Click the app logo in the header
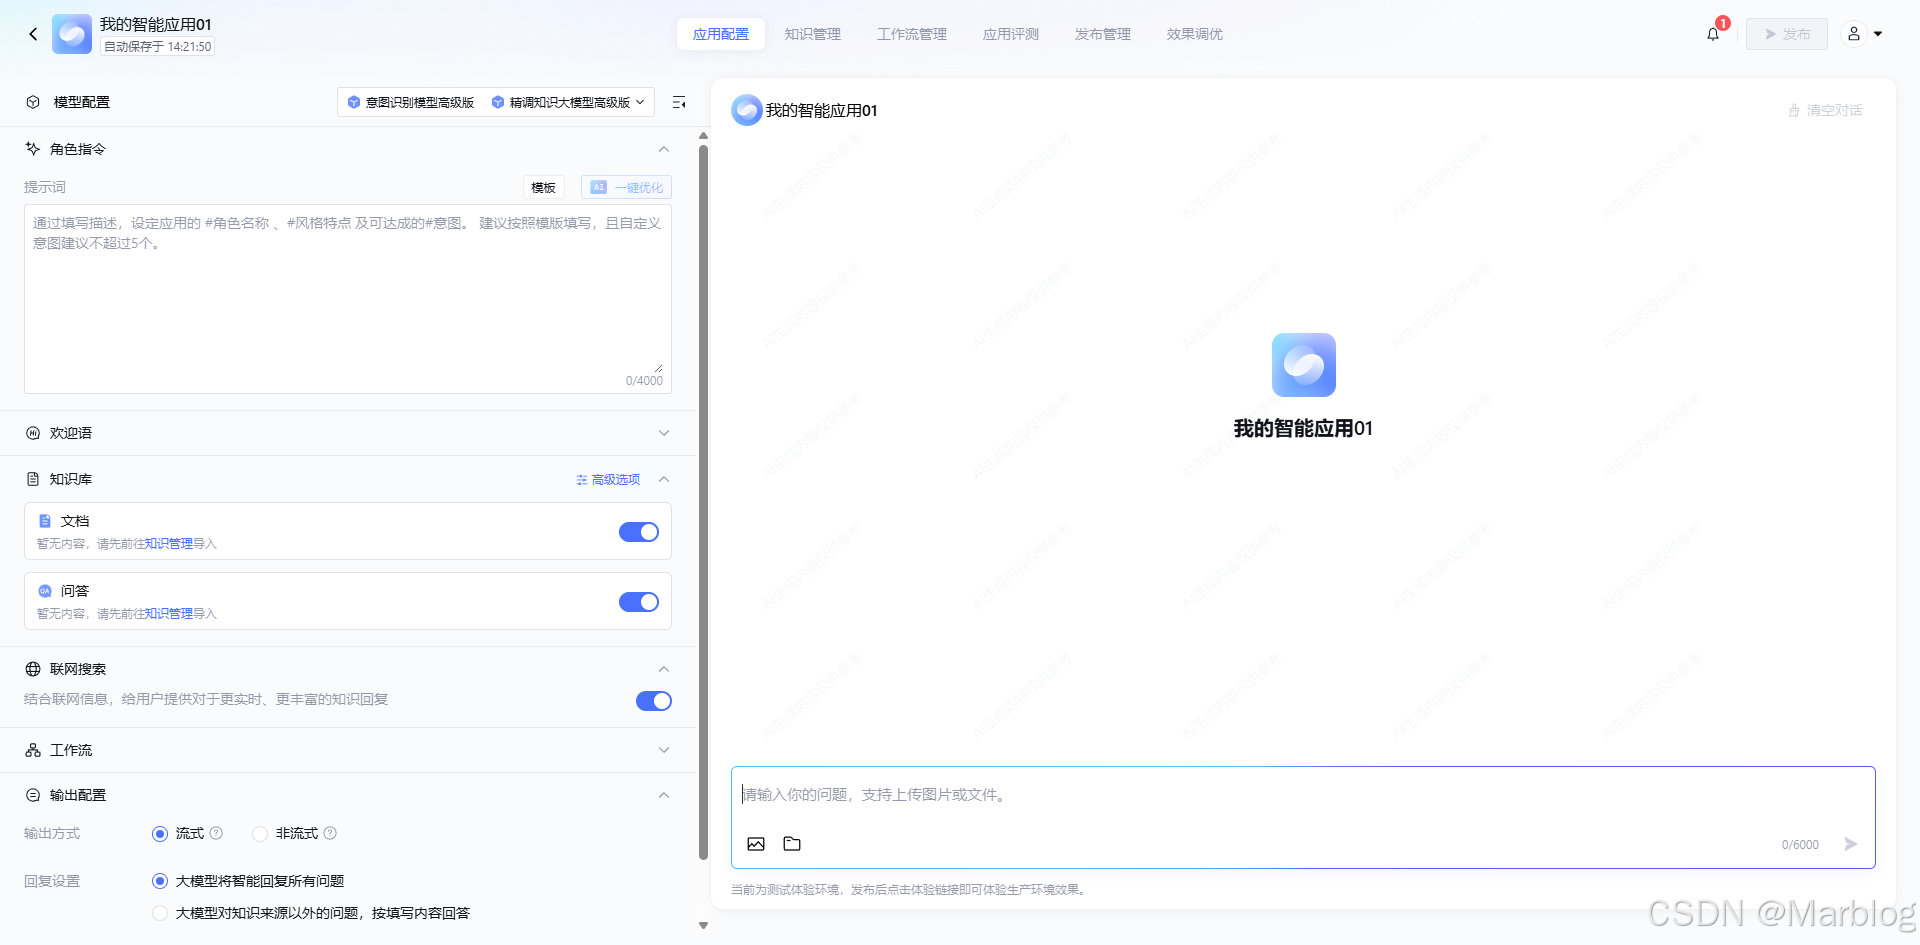This screenshot has width=1920, height=945. pos(72,34)
